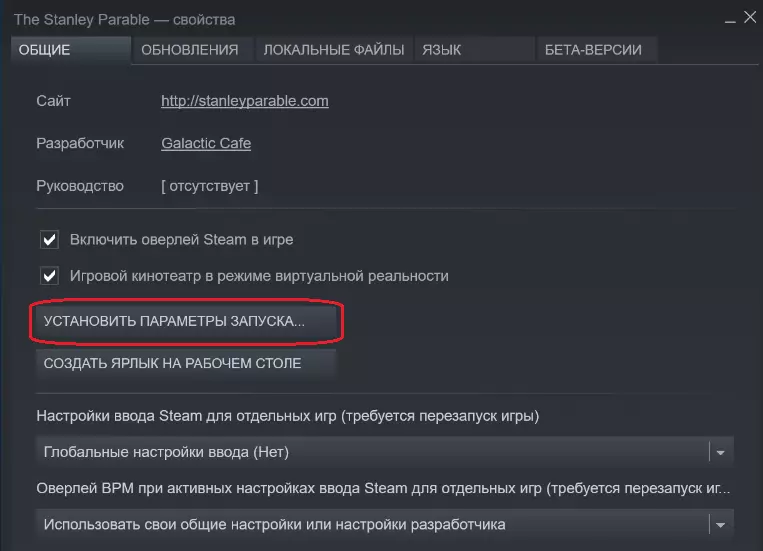
Task: Open the 'Глобальные настройки ввода (Нет)' dropdown
Action: coord(384,452)
